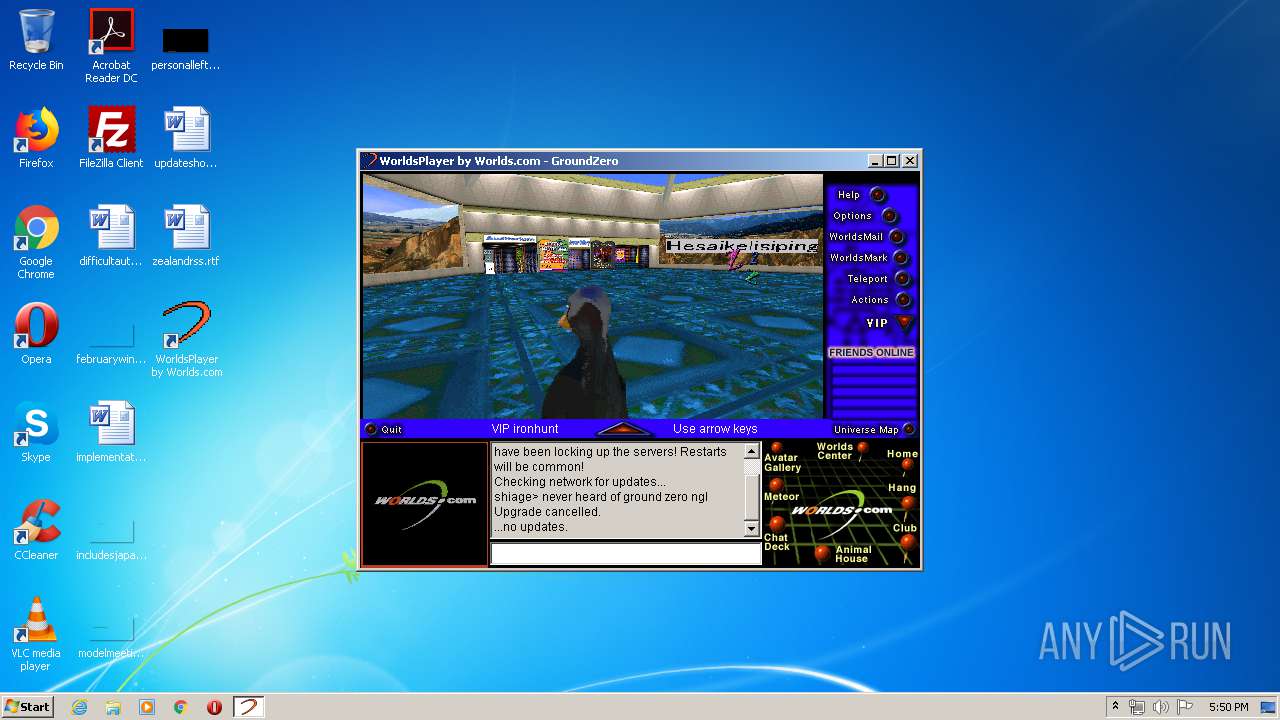Open Internet Explorer from the taskbar

tap(79, 707)
